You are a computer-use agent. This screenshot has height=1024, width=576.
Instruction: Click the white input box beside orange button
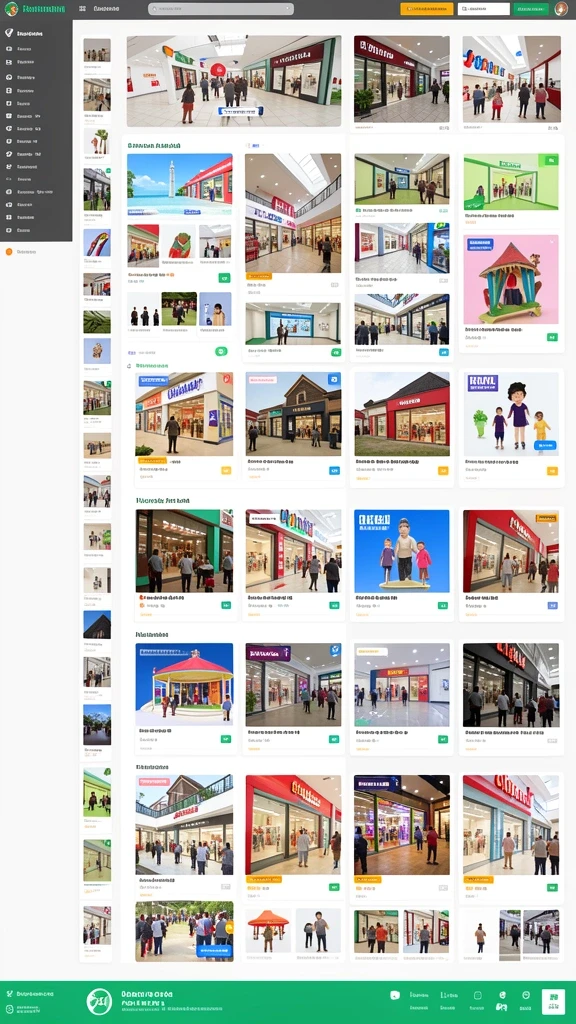click(x=484, y=9)
